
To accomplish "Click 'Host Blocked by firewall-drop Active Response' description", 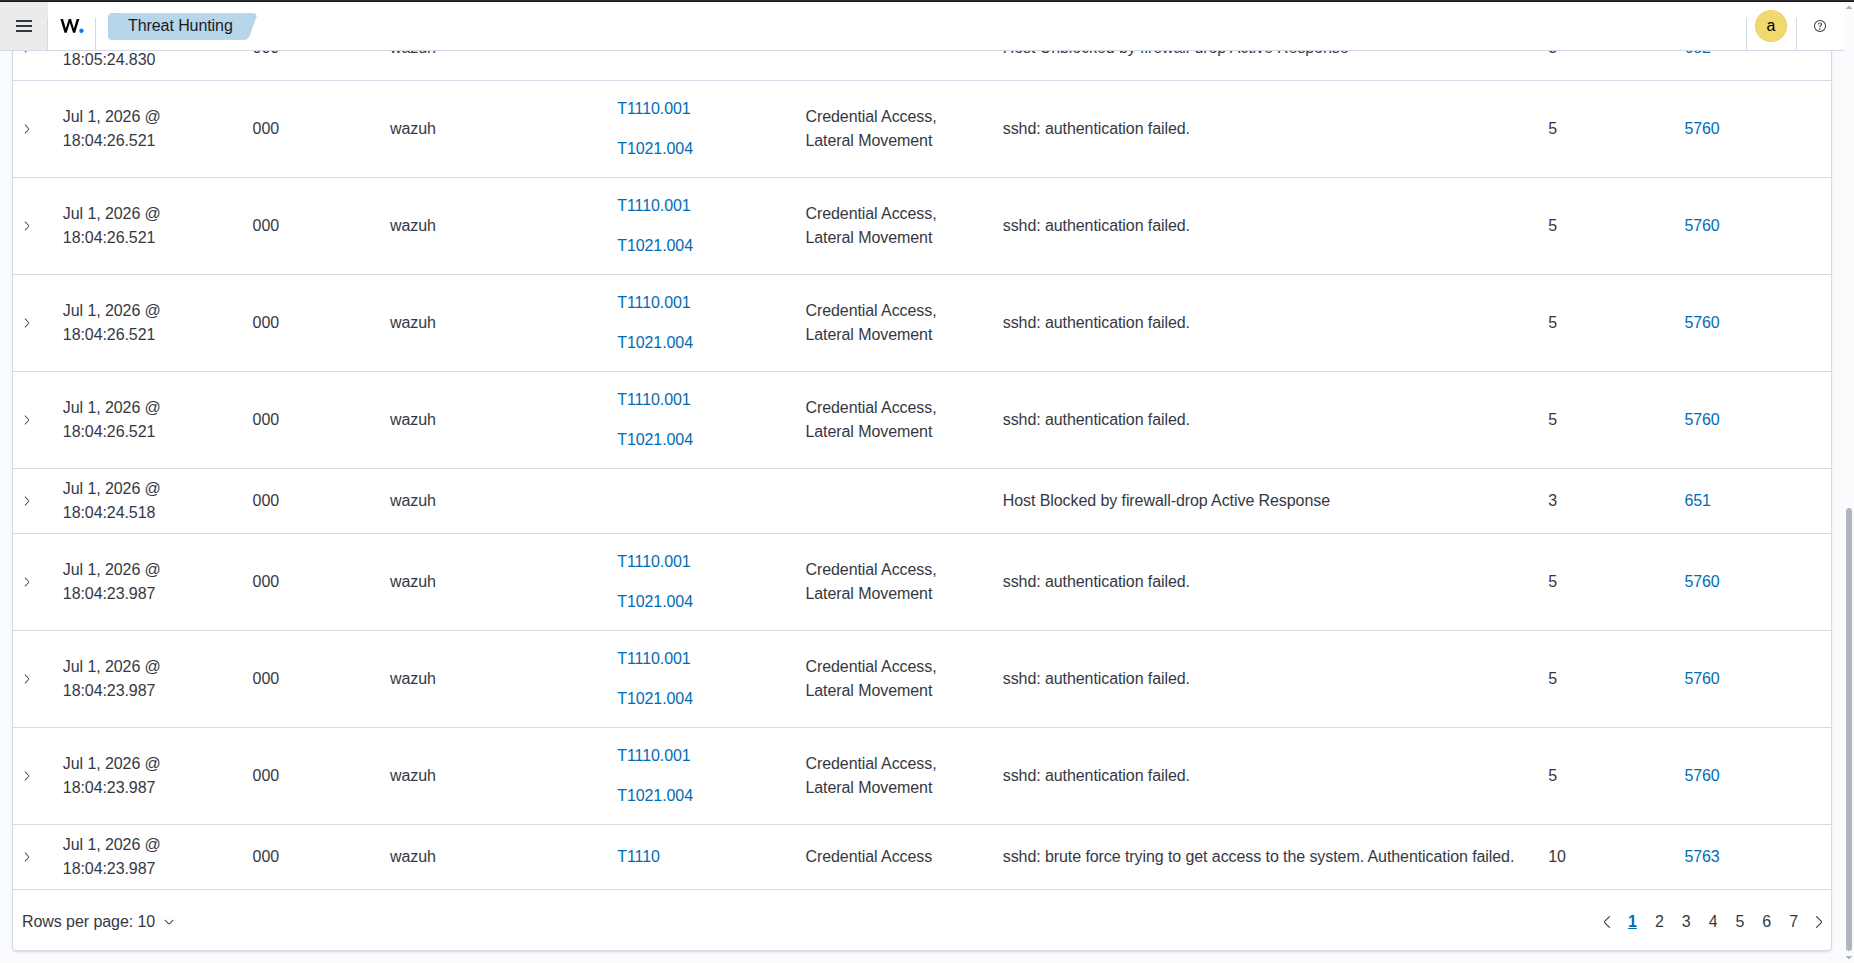I will [1166, 501].
